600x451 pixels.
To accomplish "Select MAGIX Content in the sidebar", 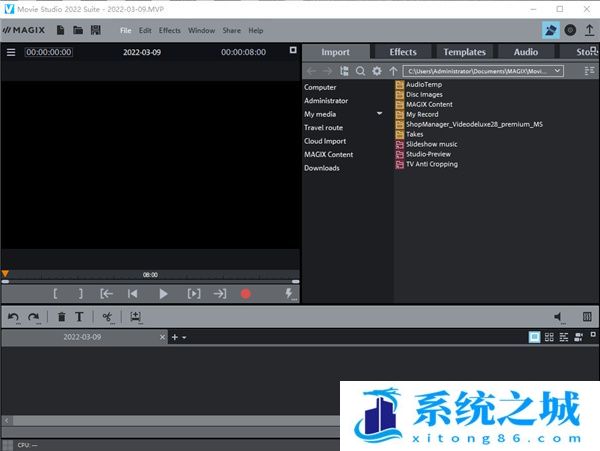I will pos(329,155).
